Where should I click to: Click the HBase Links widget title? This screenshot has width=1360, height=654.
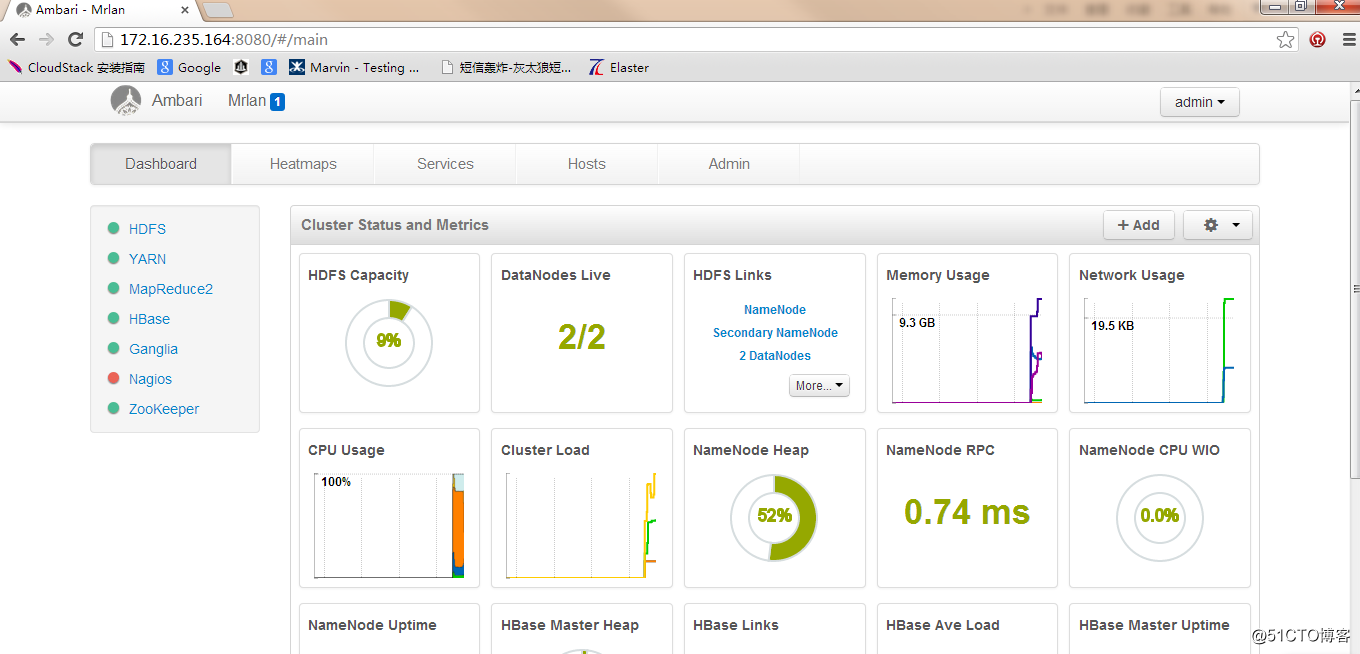pos(736,625)
